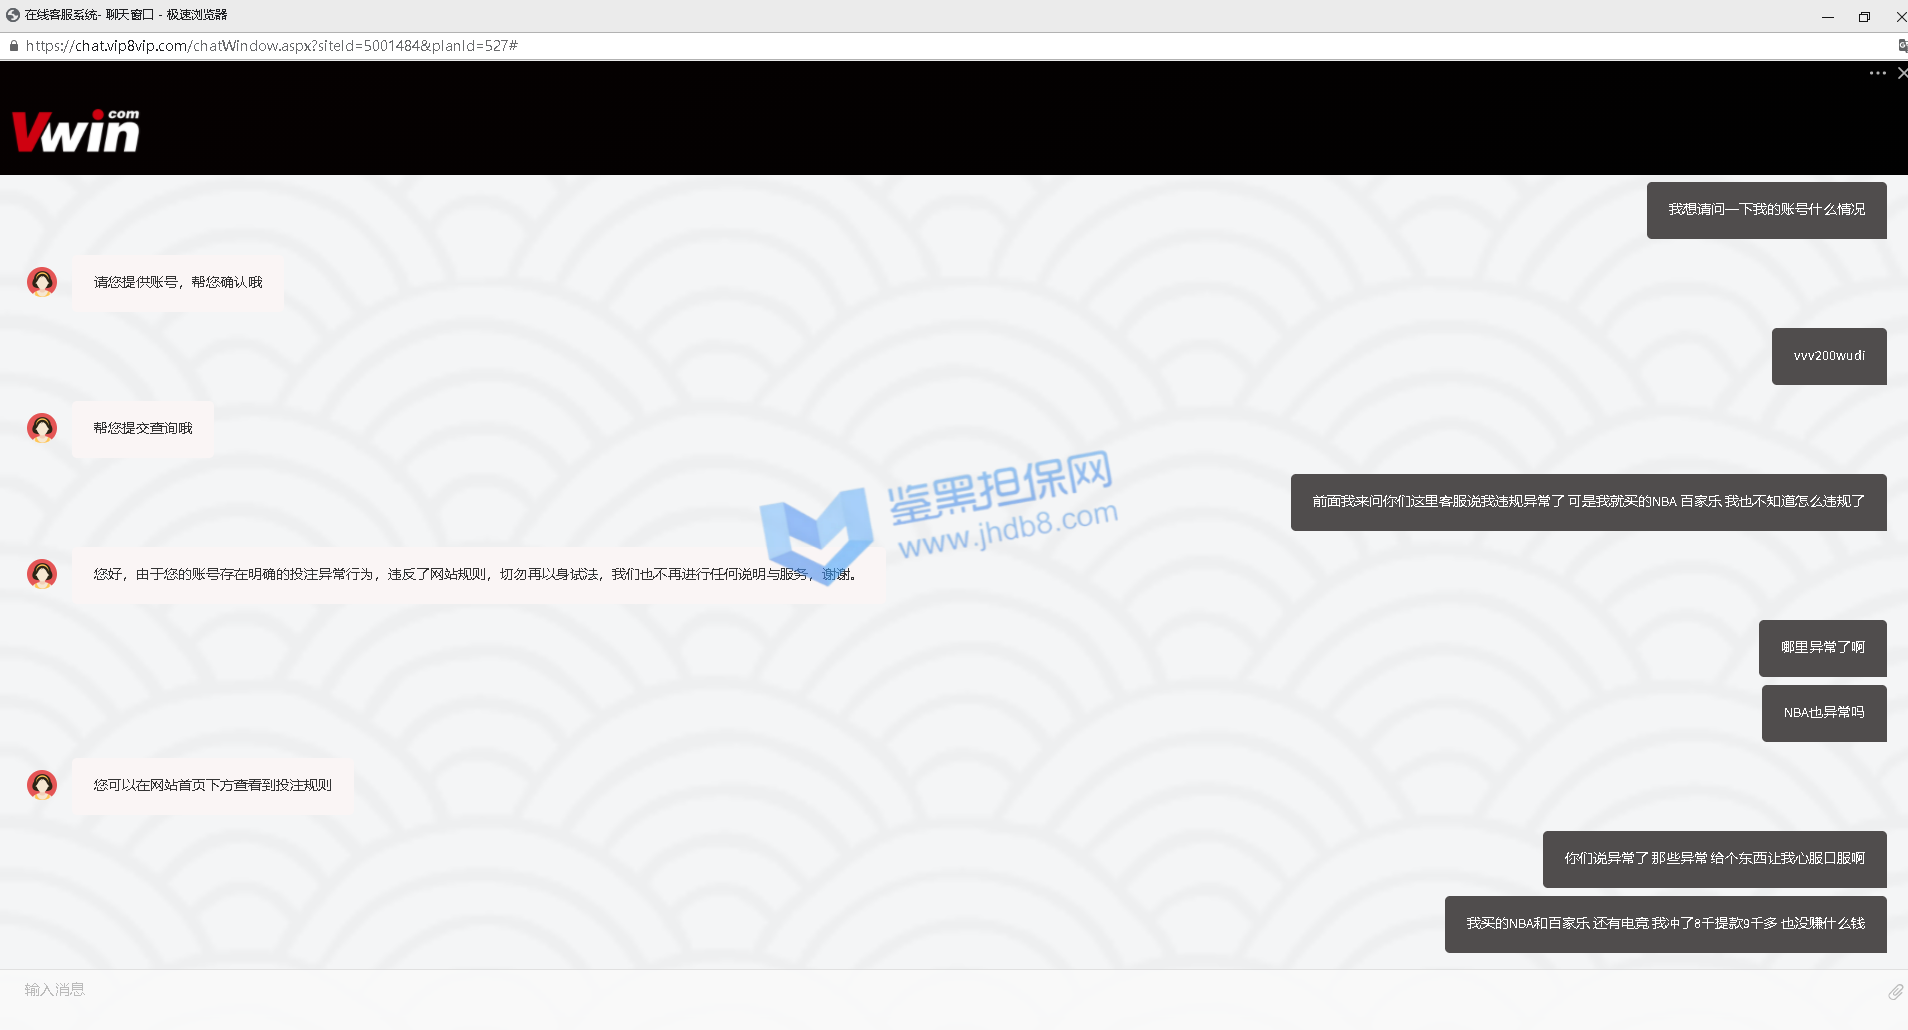Minimize the browser window
This screenshot has height=1030, width=1908.
[x=1827, y=16]
